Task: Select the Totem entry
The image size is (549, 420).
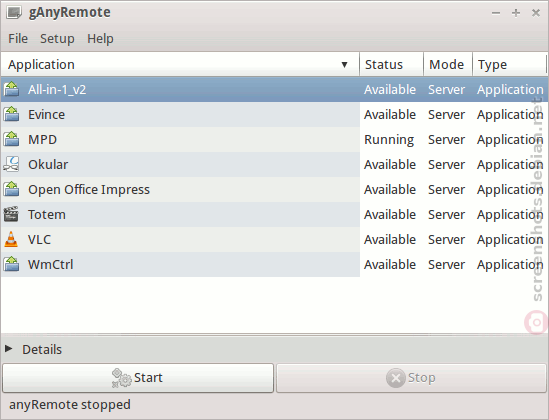Action: [x=47, y=215]
